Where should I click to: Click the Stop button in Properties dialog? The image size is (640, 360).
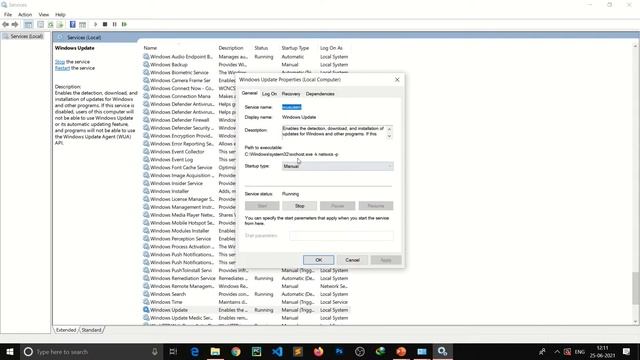point(300,206)
